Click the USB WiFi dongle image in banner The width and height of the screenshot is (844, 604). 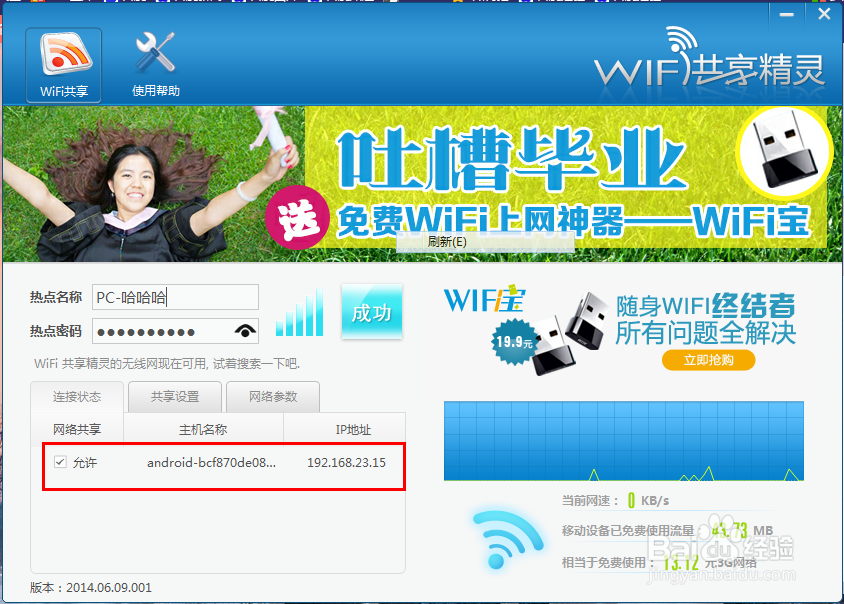tap(783, 152)
